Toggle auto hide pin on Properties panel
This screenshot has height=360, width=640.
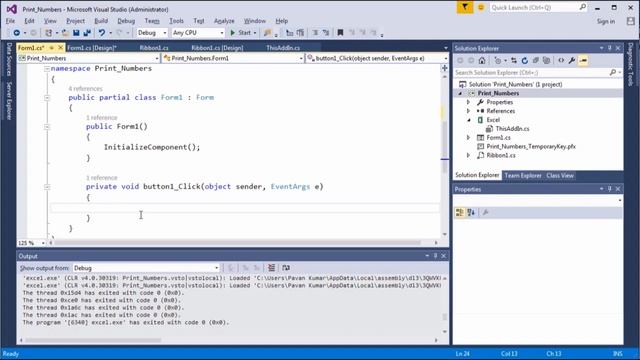610,189
